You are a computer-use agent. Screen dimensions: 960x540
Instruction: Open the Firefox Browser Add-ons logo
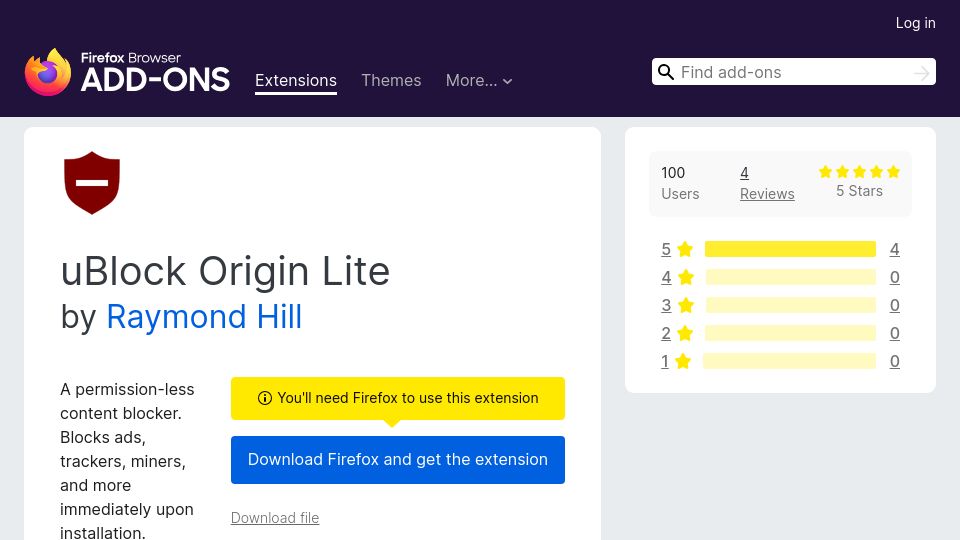click(127, 72)
